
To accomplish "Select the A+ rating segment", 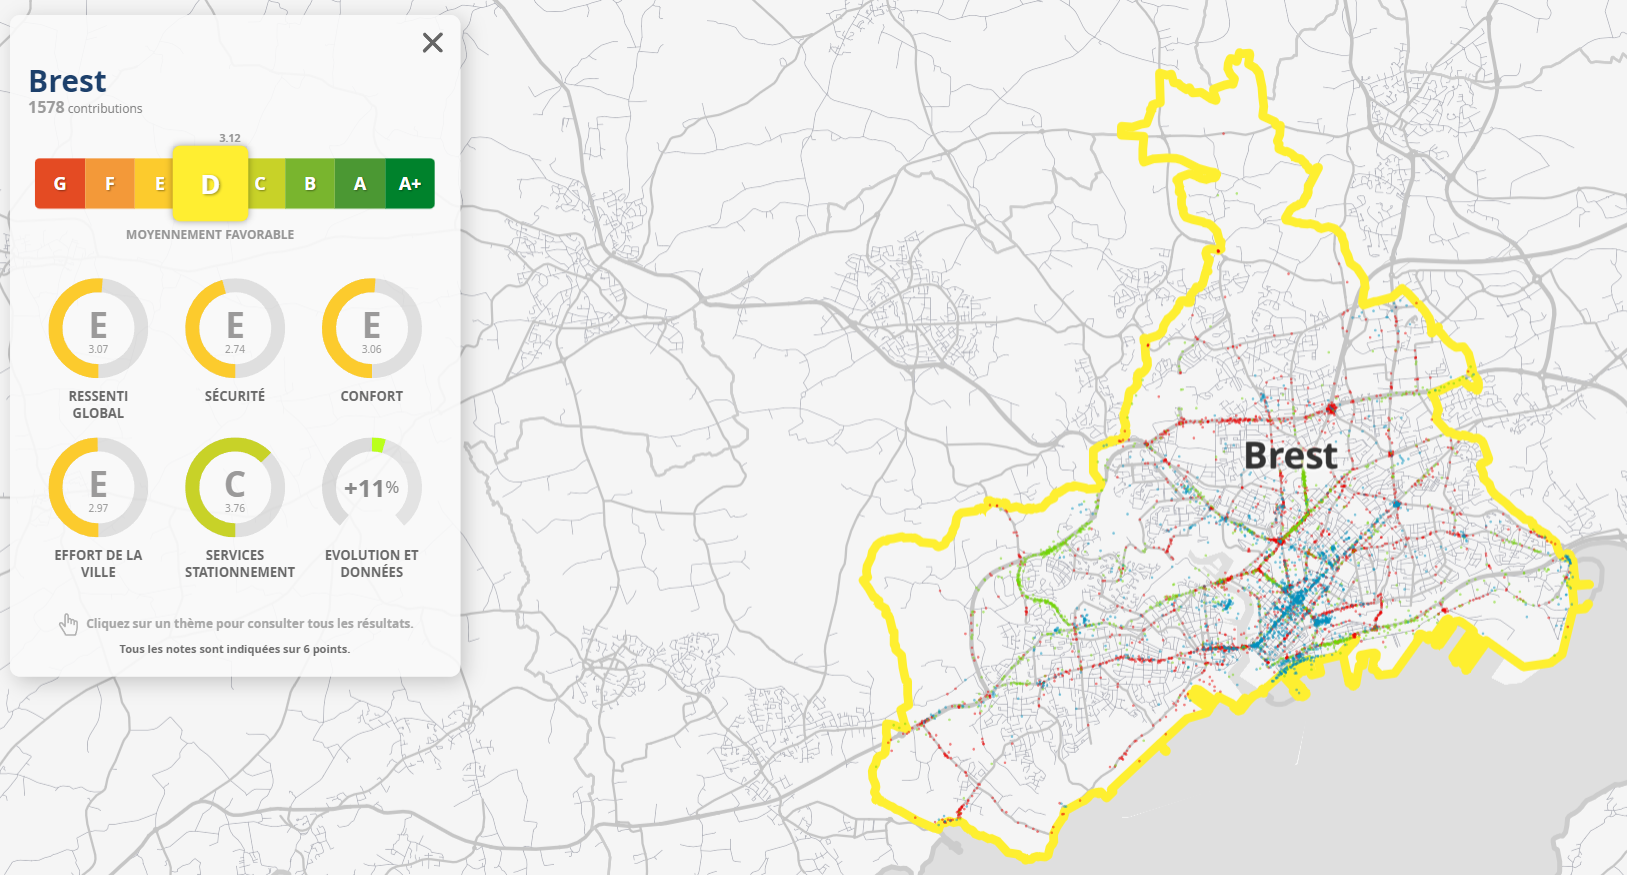I will click(410, 183).
